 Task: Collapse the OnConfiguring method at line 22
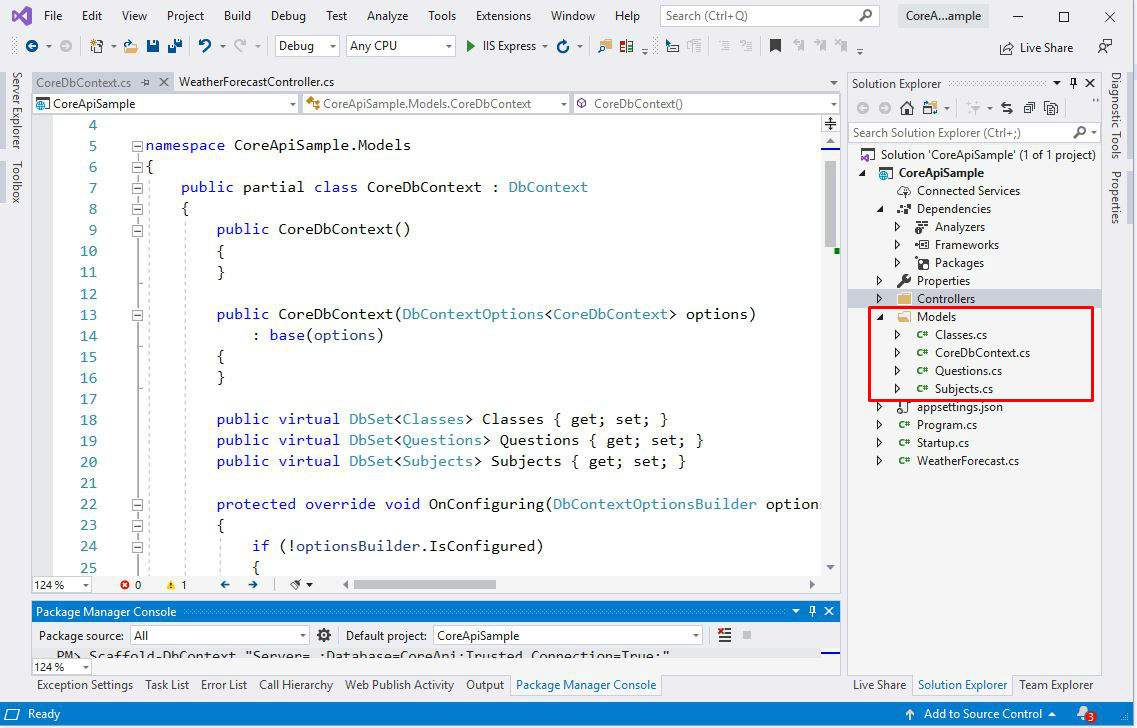[137, 505]
